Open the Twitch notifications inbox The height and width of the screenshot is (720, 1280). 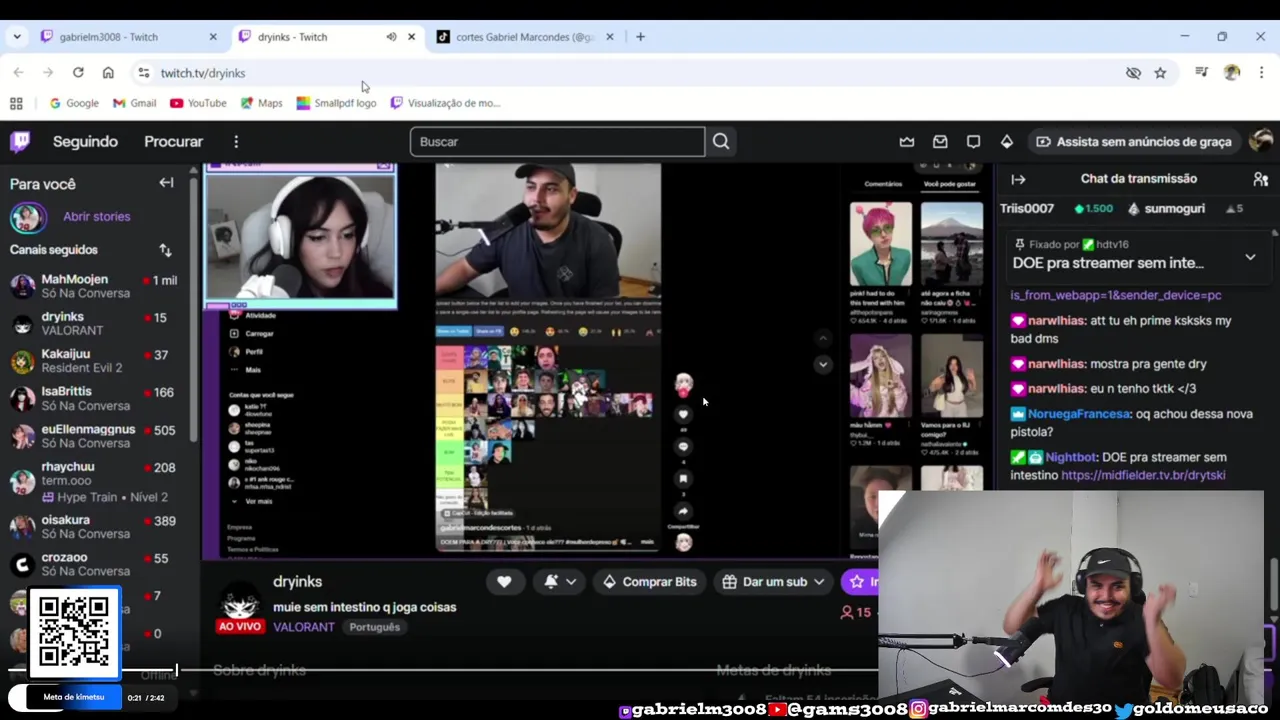click(x=940, y=142)
